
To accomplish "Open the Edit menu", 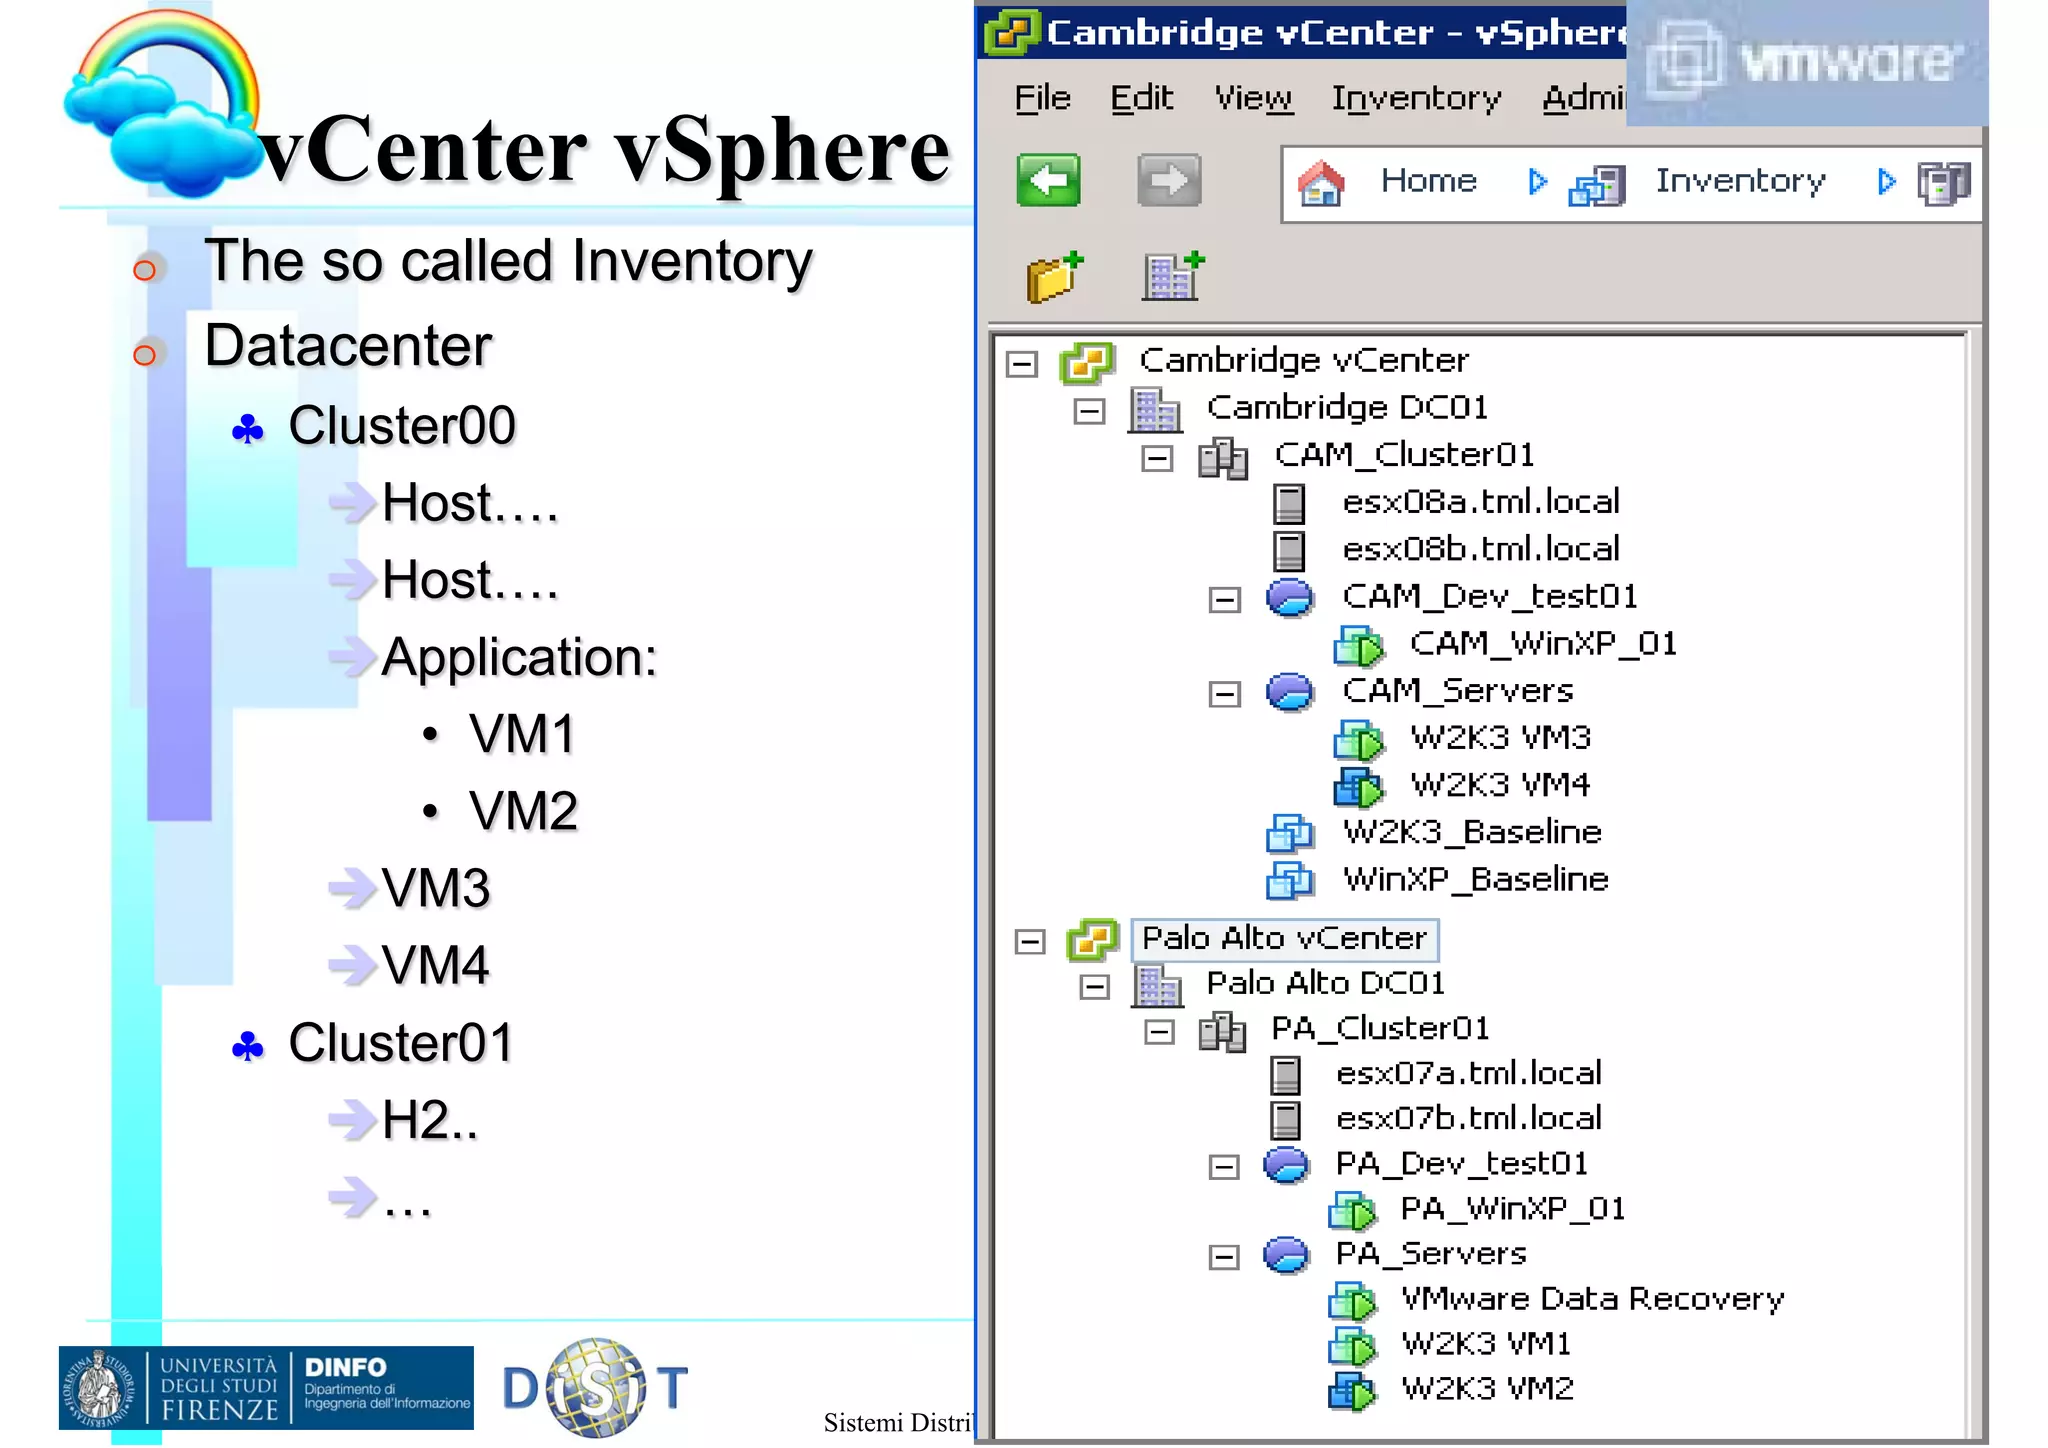I will (1141, 98).
